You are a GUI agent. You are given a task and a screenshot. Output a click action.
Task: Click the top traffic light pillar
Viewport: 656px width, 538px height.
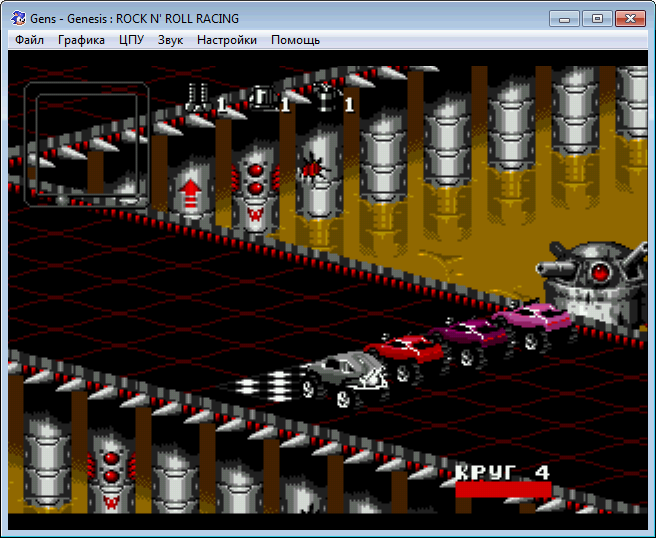pos(255,190)
